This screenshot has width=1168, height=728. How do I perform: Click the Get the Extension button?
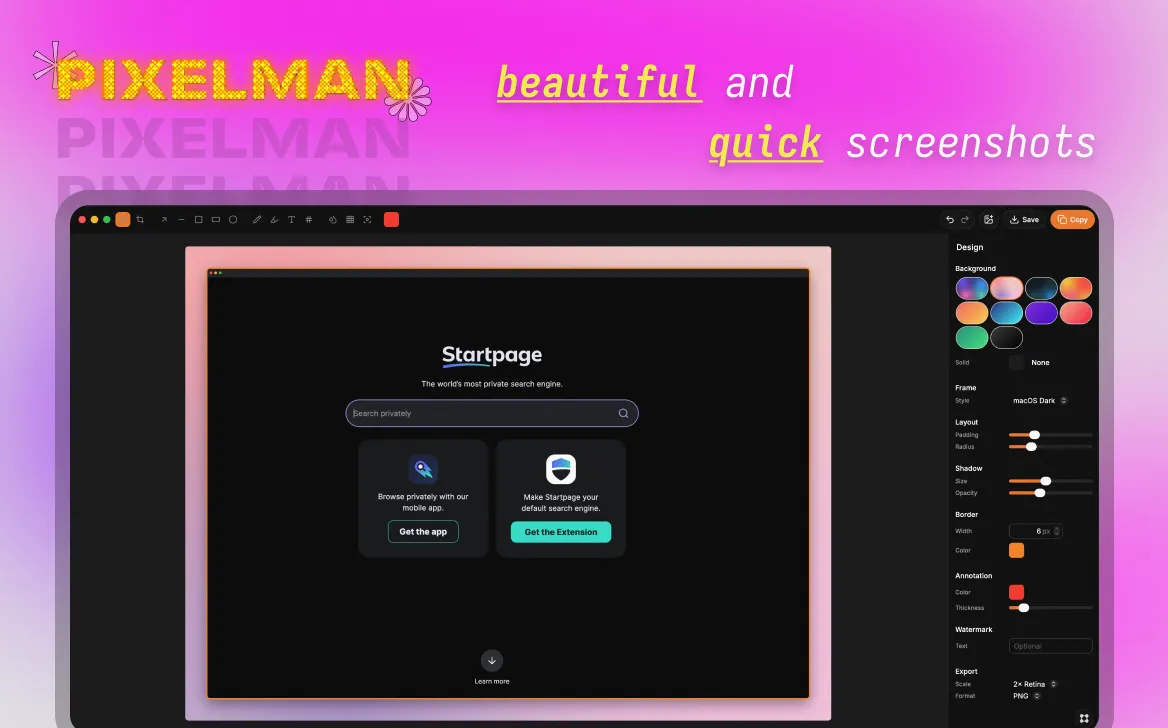561,532
